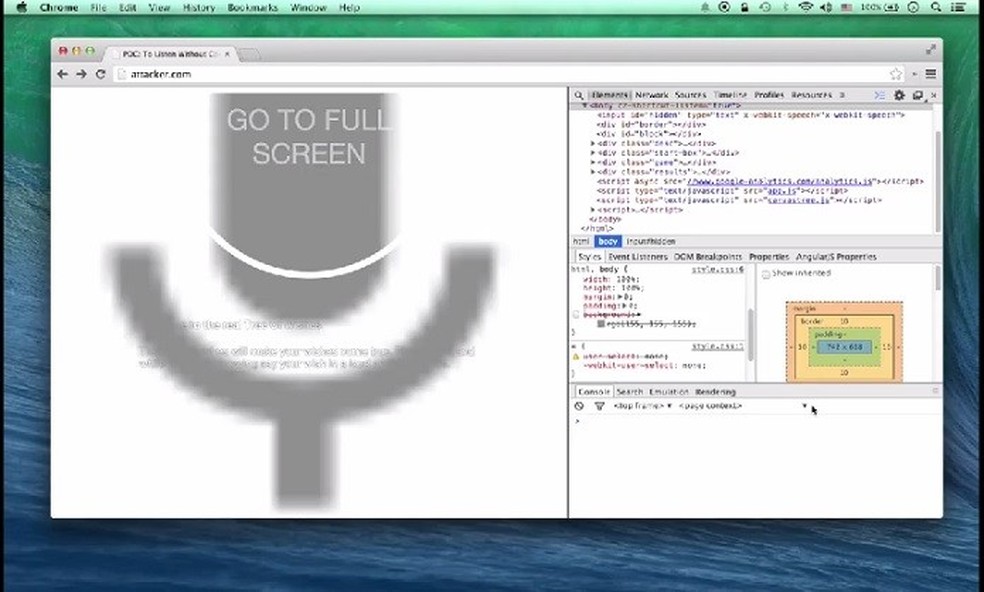This screenshot has width=984, height=592.
Task: Switch drawer to Emulation tab
Action: pyautogui.click(x=669, y=392)
